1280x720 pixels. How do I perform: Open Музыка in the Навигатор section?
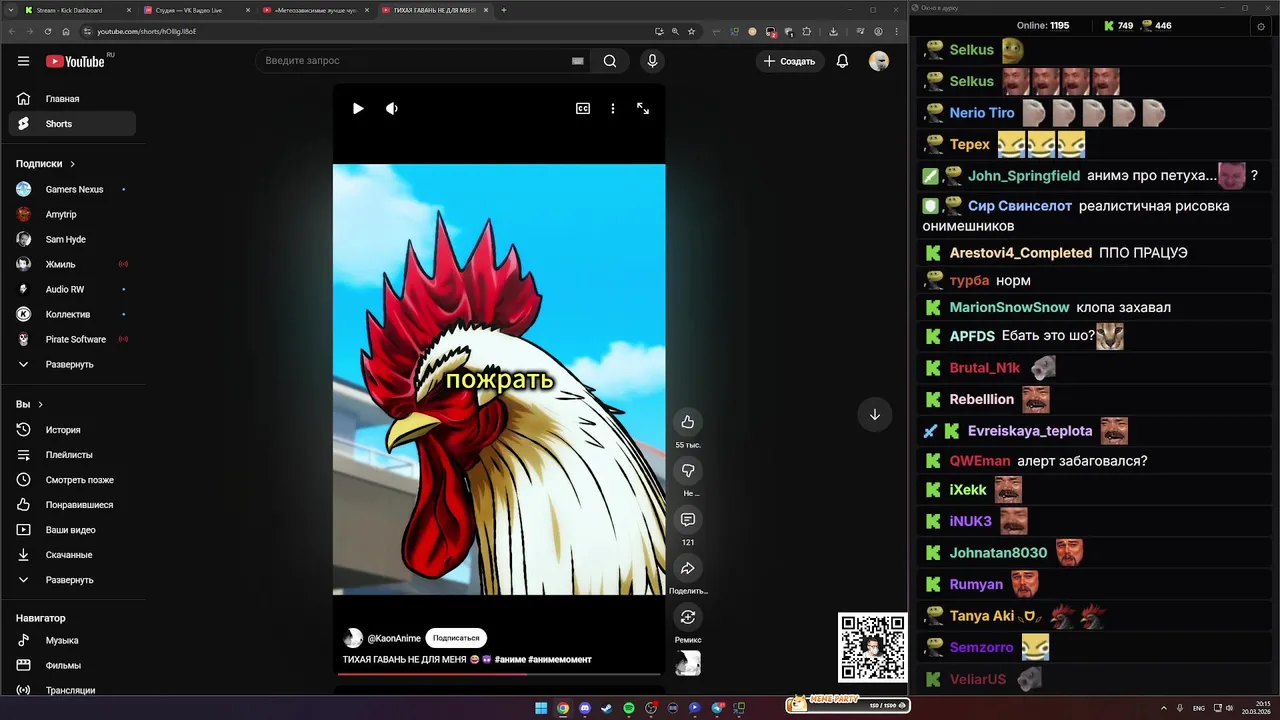(72, 640)
